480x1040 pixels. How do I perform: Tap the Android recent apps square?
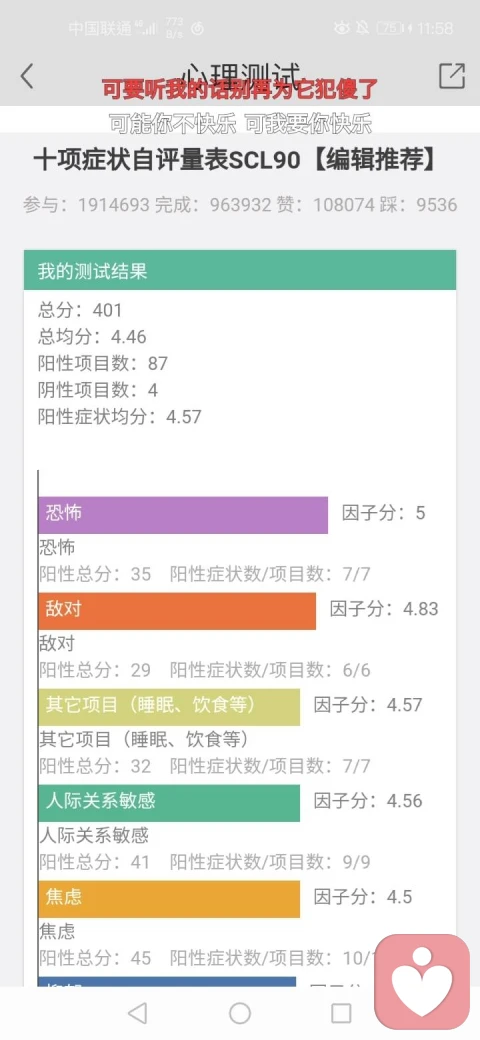[x=341, y=1013]
